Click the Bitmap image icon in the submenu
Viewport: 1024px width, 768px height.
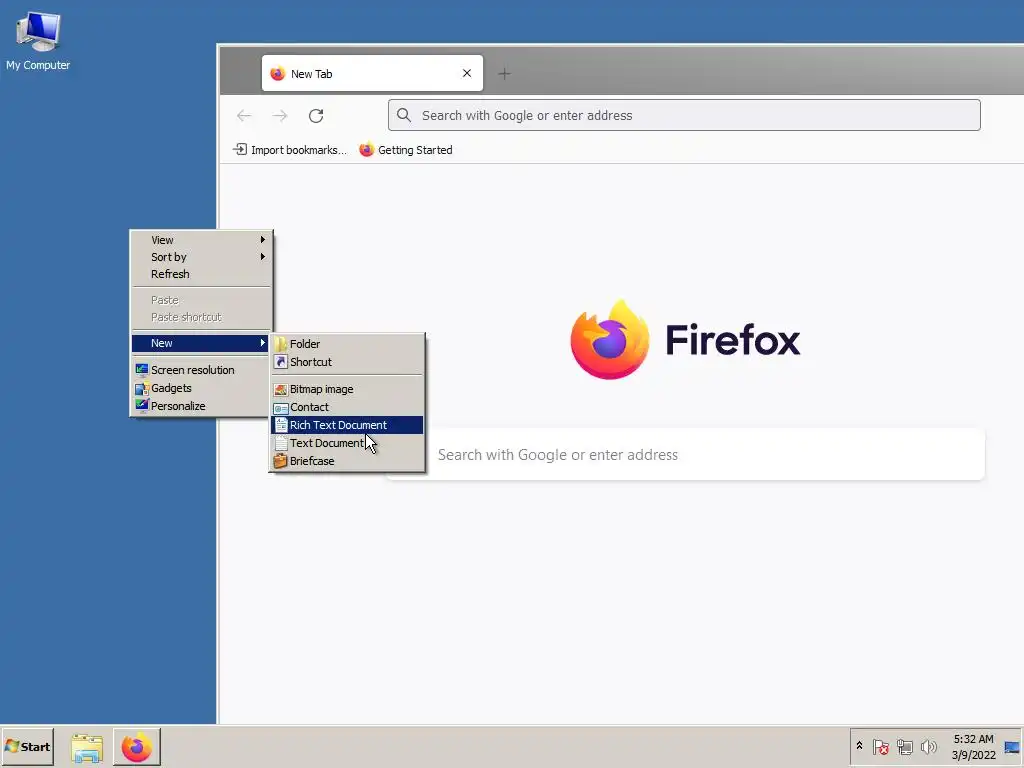pos(281,389)
